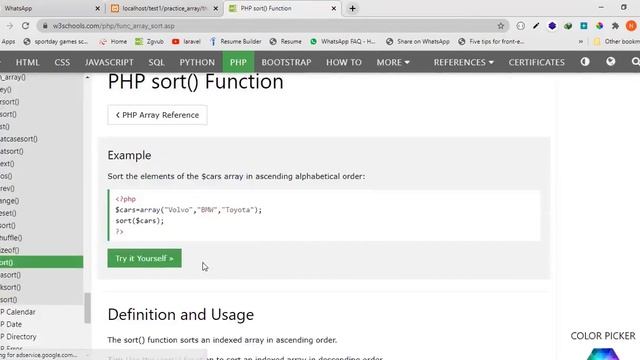Open the search icon in W3Schools navbar
Image resolution: width=640 pixels, height=360 pixels.
635,62
